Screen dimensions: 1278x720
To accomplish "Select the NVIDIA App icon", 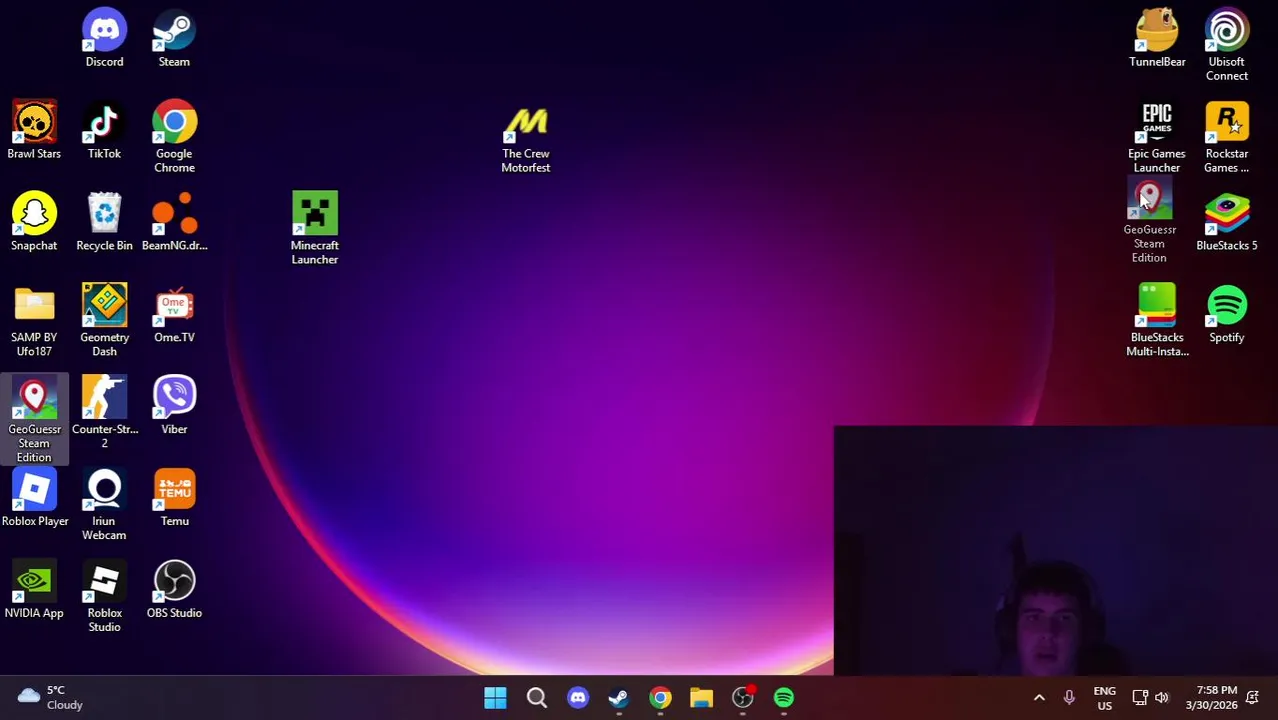I will [x=34, y=590].
